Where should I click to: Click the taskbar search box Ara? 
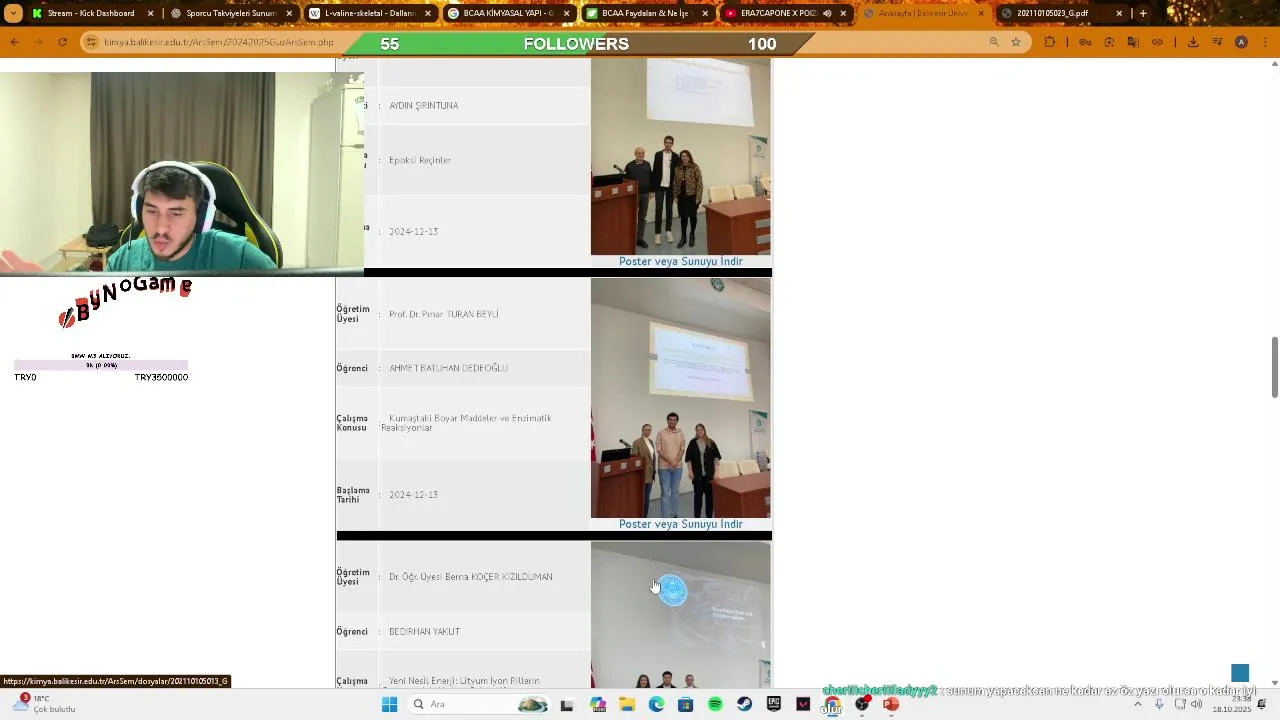tap(480, 704)
